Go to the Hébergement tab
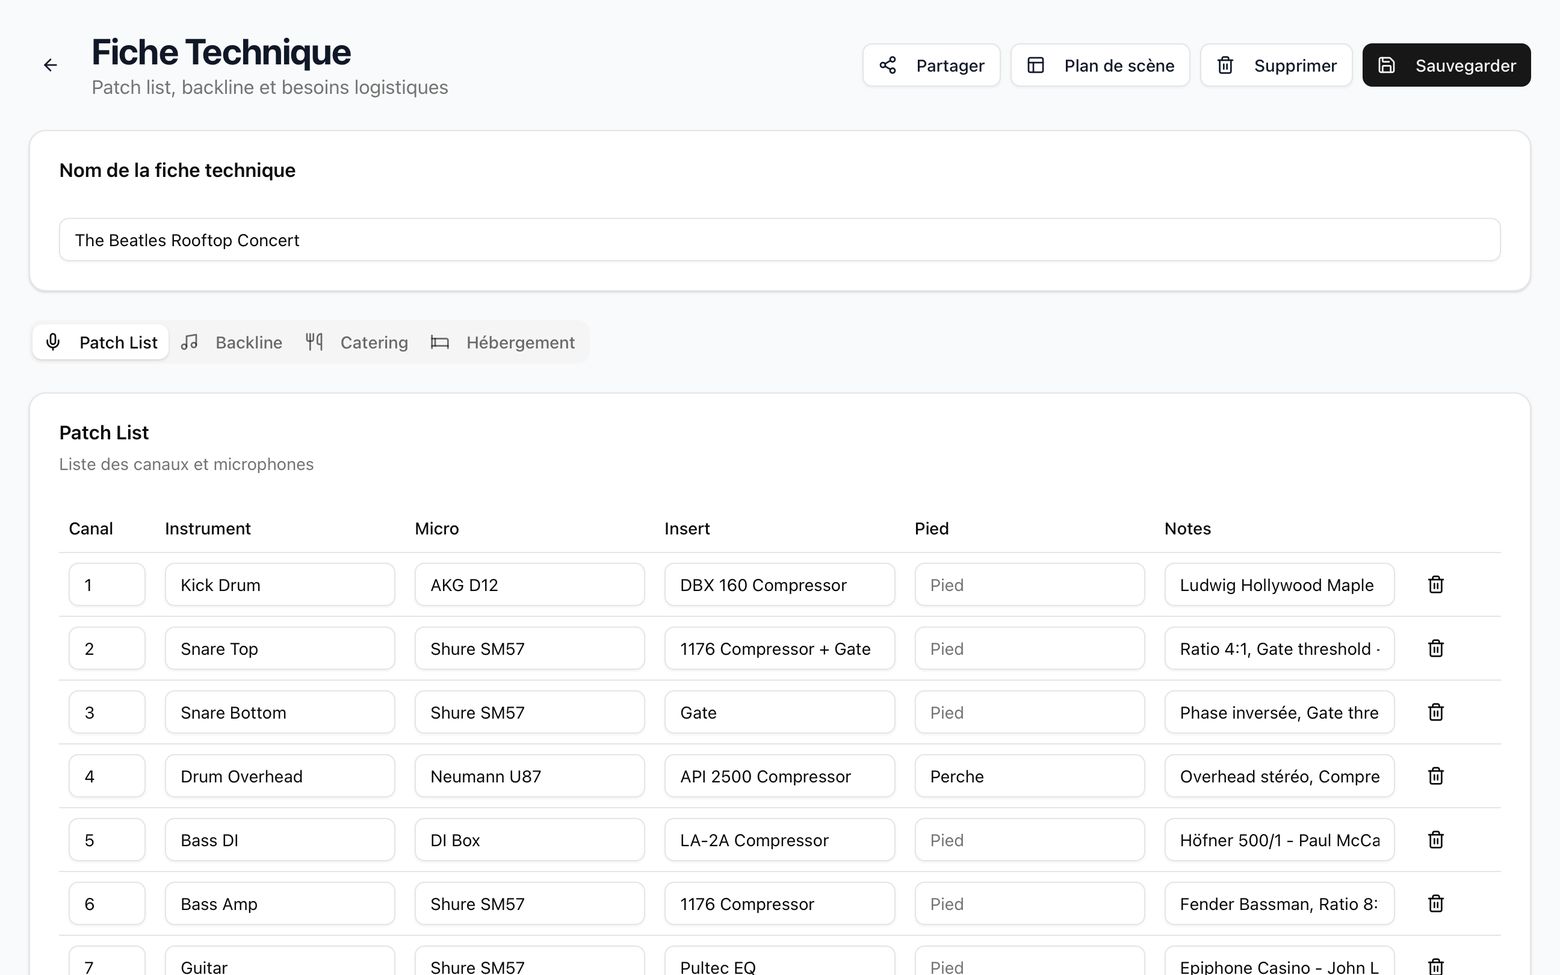Screen dimensions: 1560x975 [503, 342]
